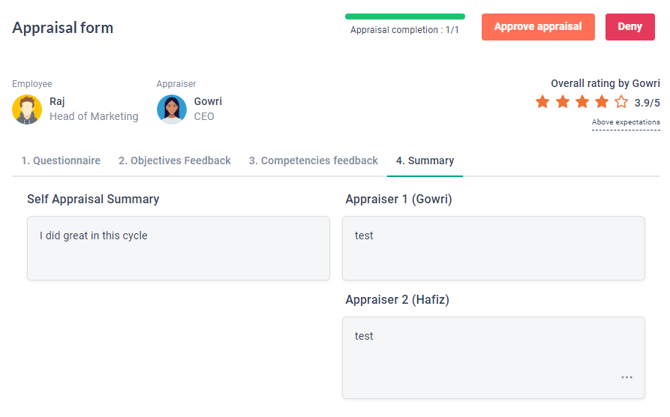
Task: Click Raj's employee avatar
Action: click(x=27, y=109)
